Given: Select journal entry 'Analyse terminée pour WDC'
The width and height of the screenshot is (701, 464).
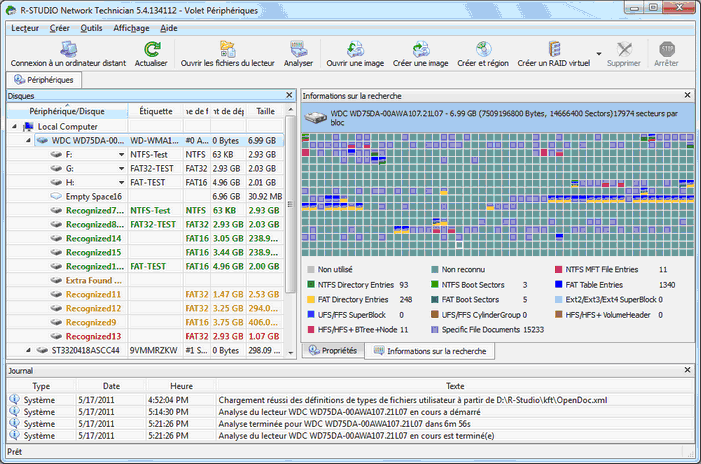Looking at the screenshot, I should (350, 423).
